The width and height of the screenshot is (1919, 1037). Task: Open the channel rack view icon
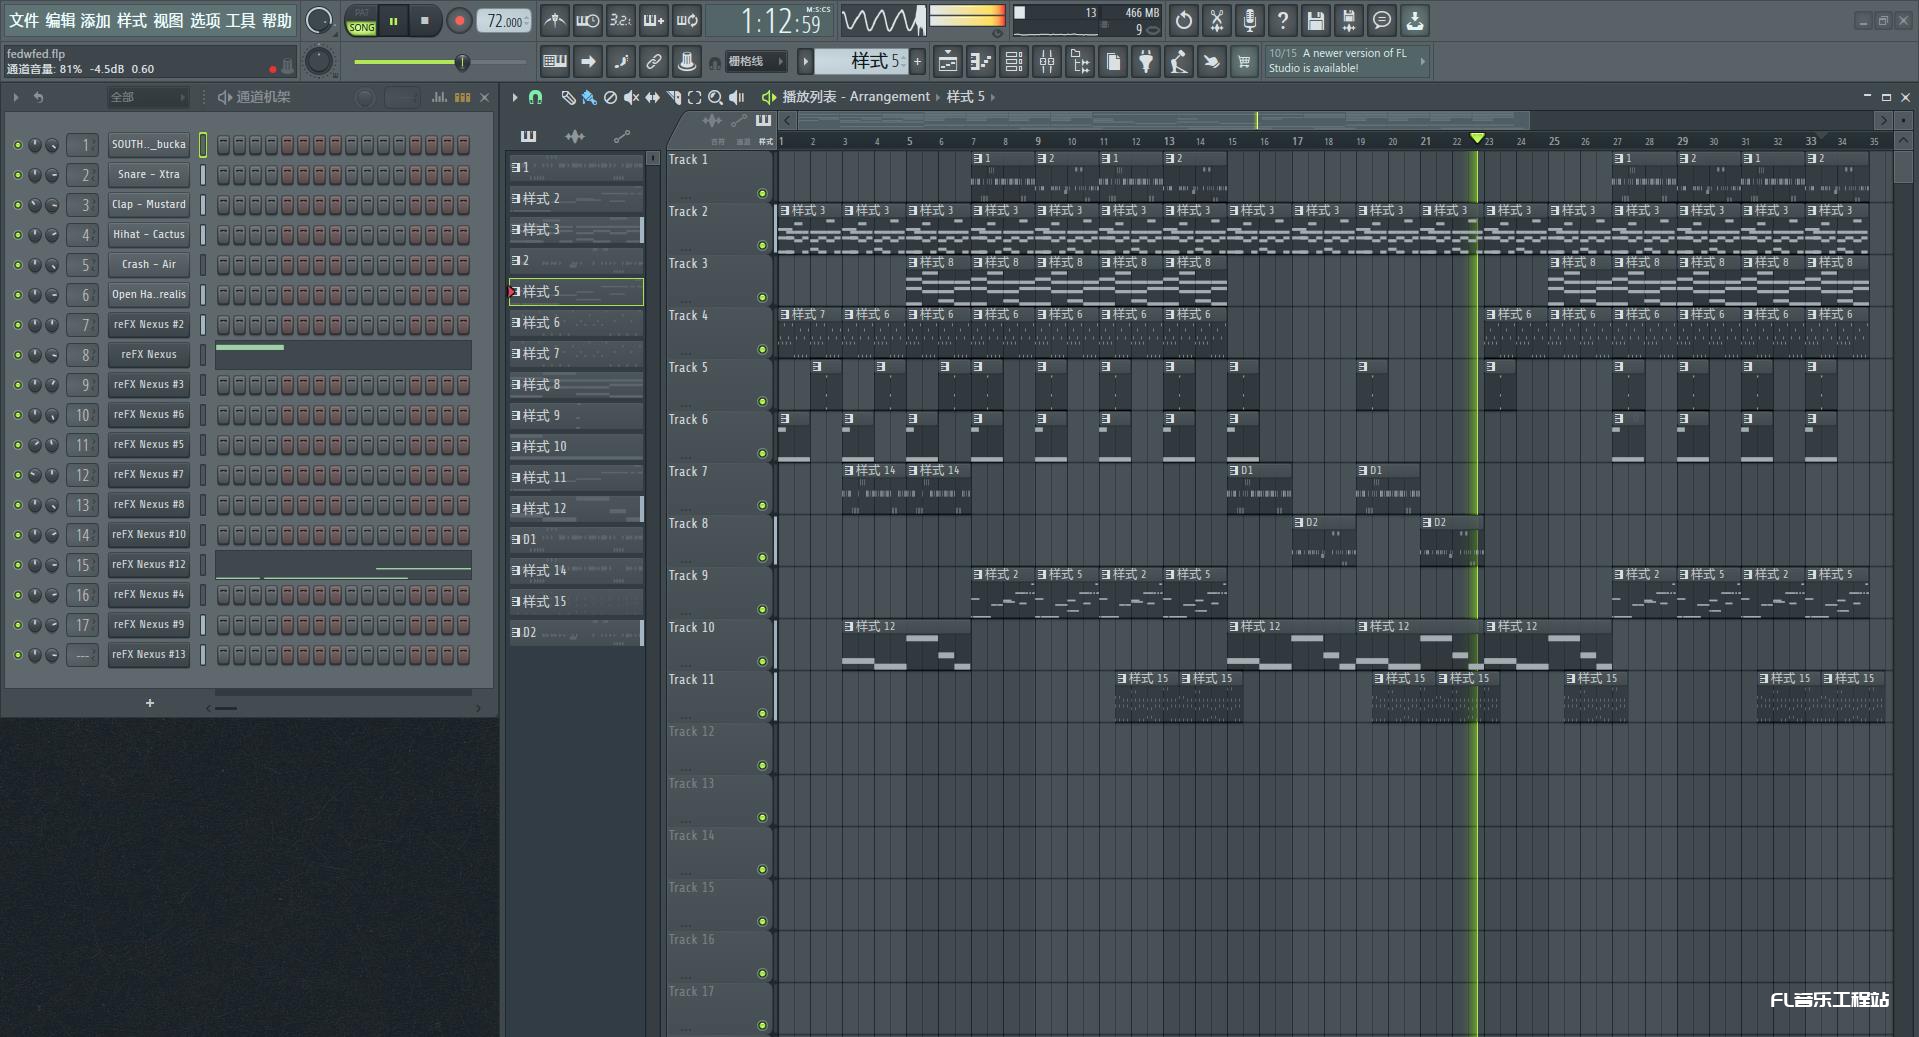coord(1014,62)
